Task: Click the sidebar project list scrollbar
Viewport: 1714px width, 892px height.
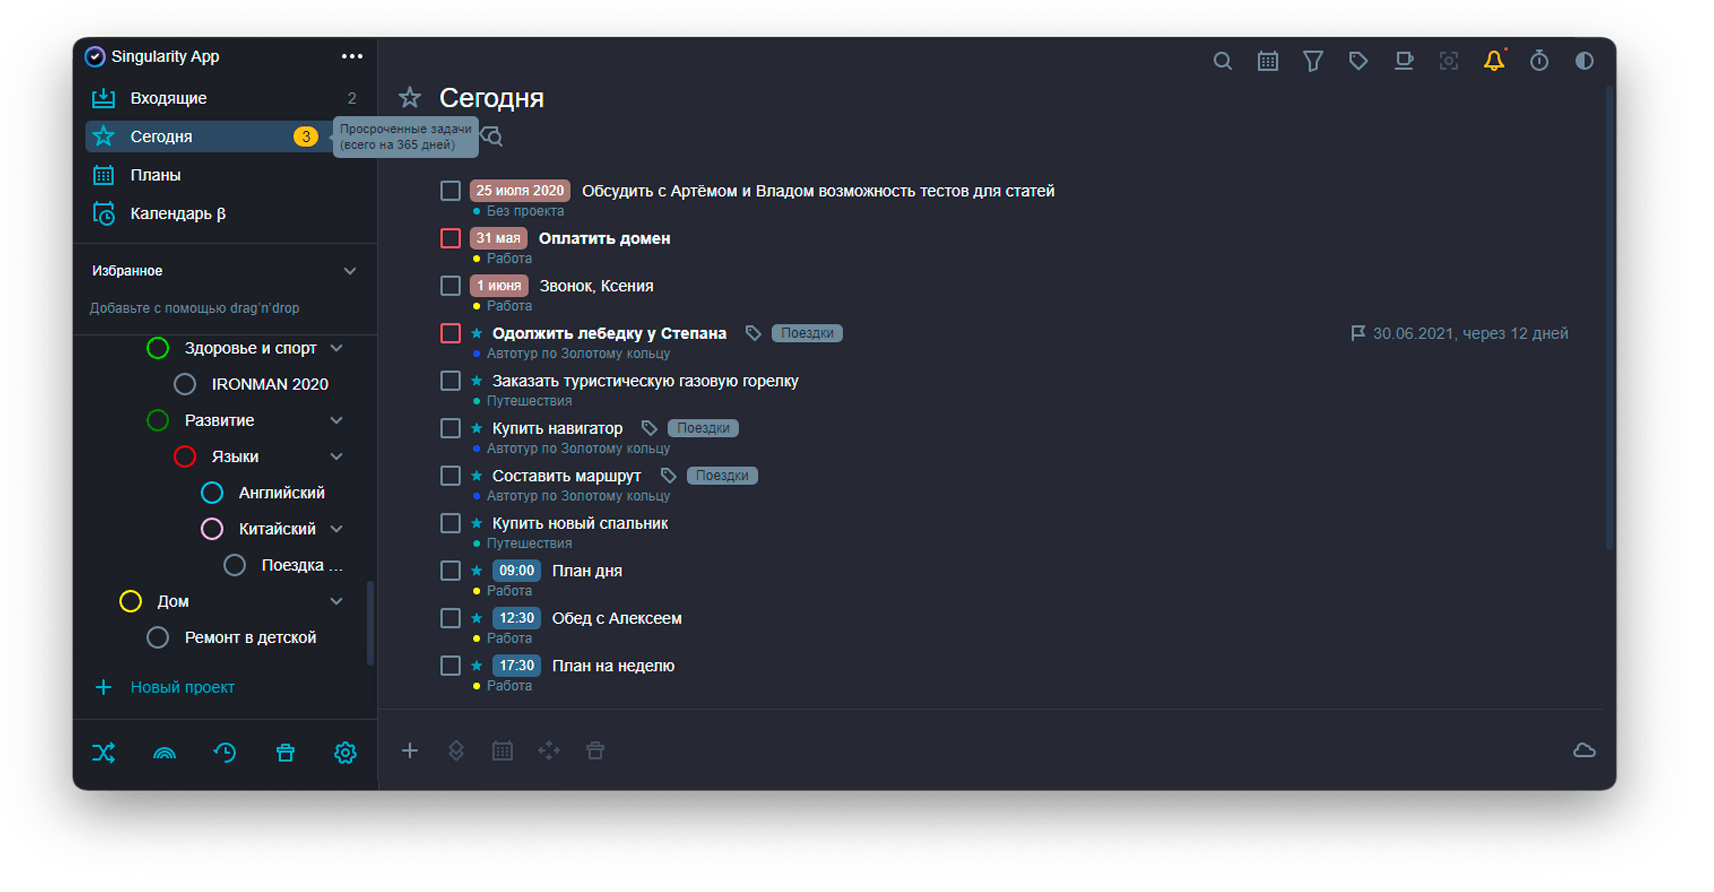Action: [x=370, y=622]
